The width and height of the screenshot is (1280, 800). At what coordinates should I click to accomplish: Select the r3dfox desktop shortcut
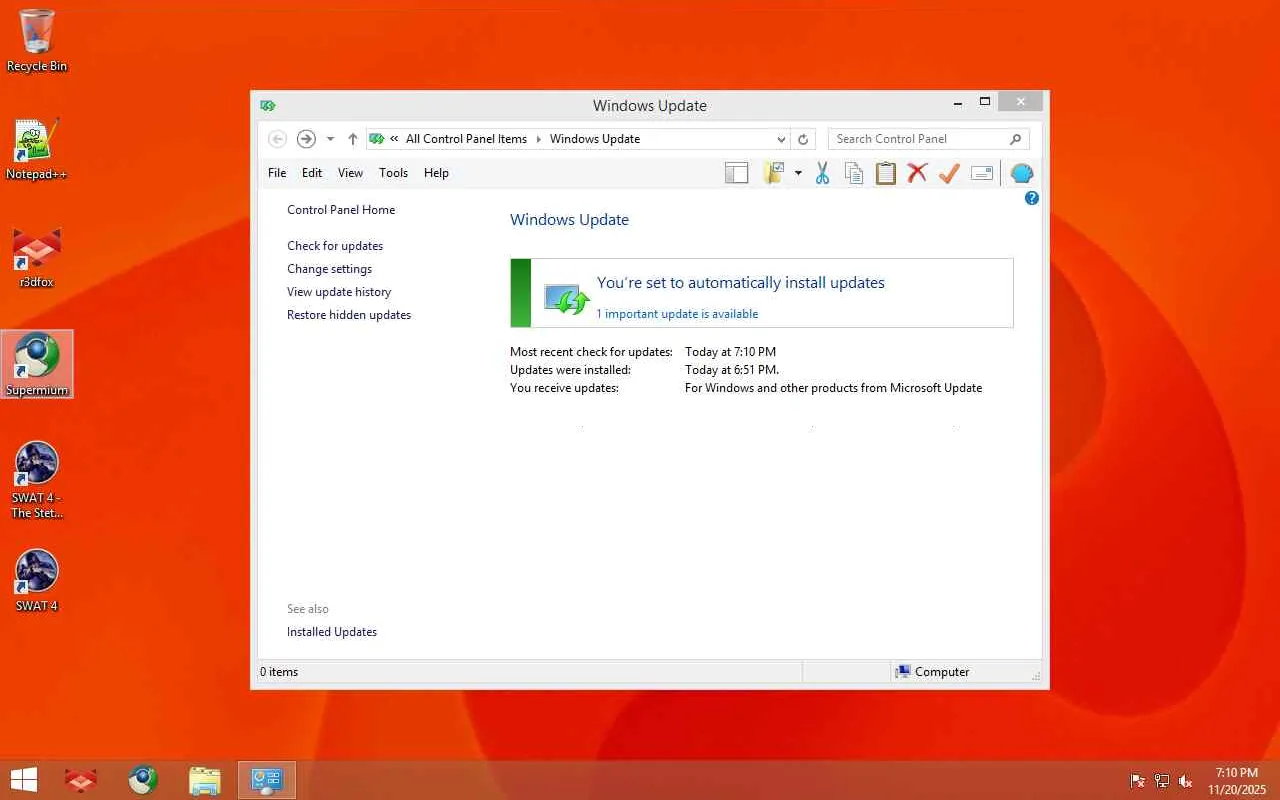pos(37,257)
